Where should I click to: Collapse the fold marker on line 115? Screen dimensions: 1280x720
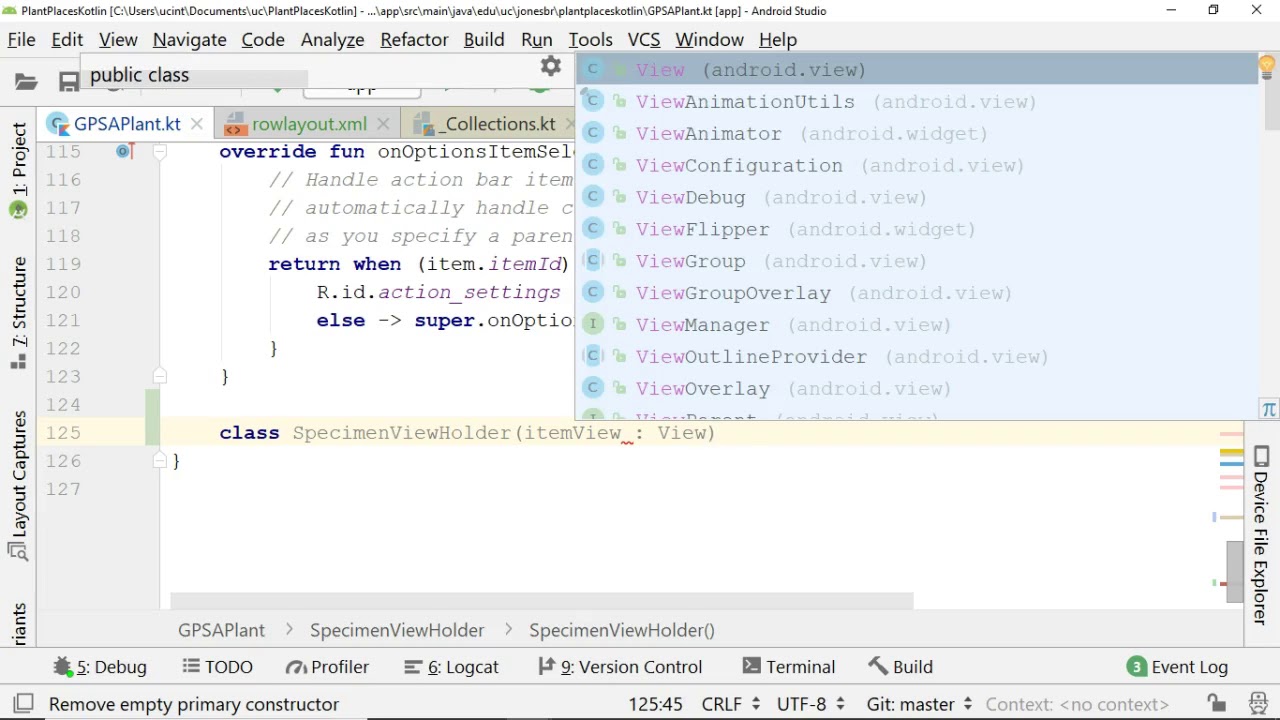[x=158, y=152]
